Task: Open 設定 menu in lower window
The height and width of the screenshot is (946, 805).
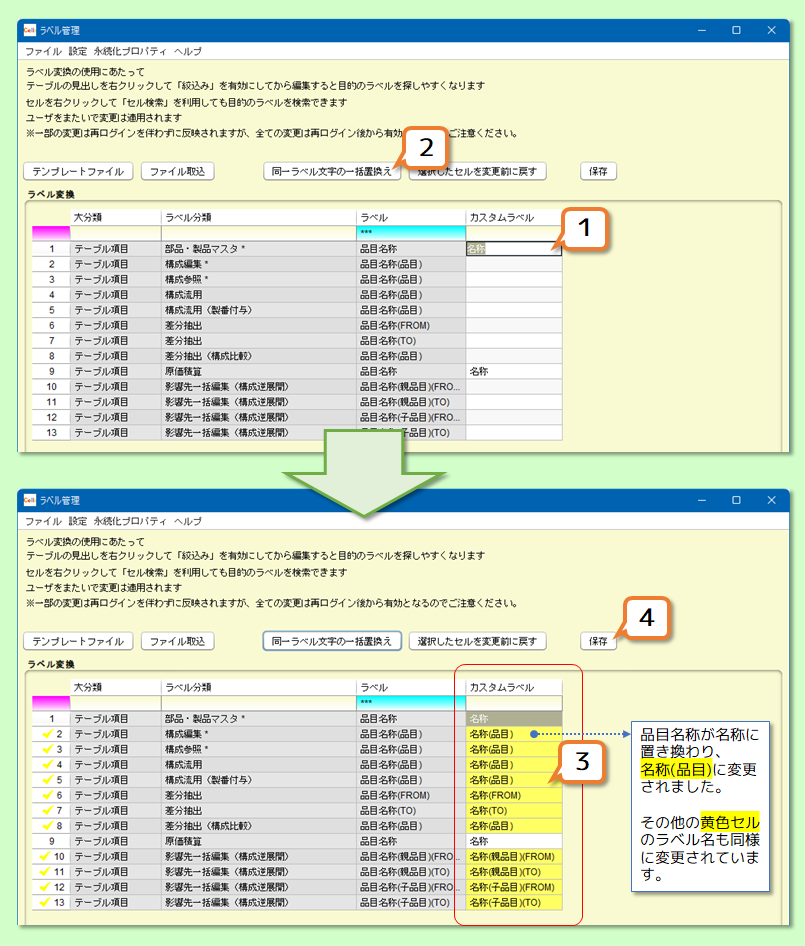Action: pyautogui.click(x=77, y=521)
